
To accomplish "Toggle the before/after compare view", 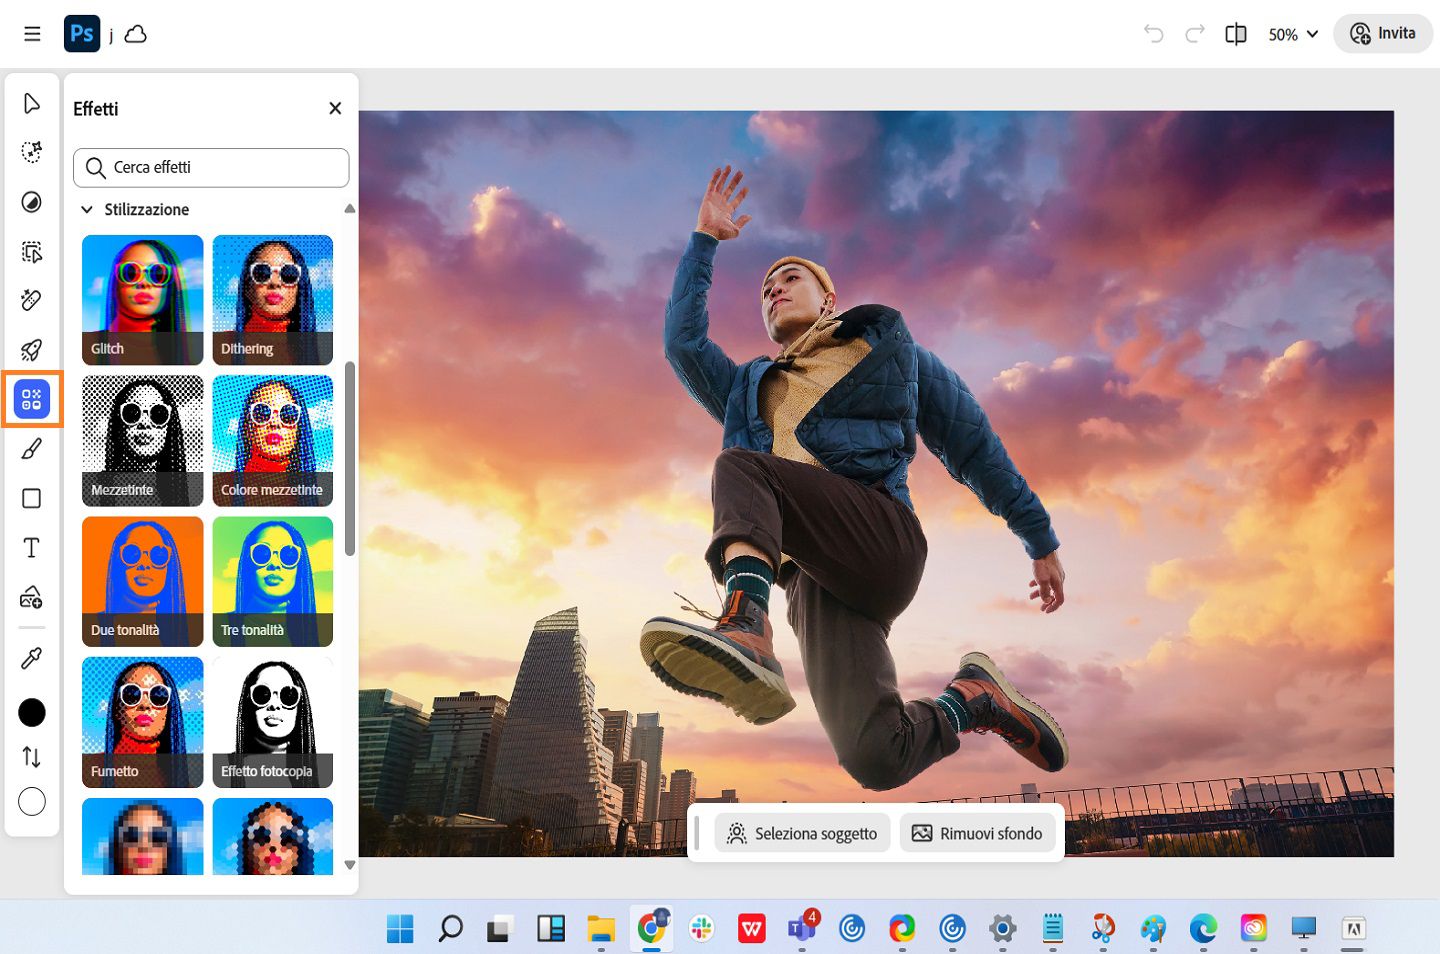I will pyautogui.click(x=1236, y=34).
